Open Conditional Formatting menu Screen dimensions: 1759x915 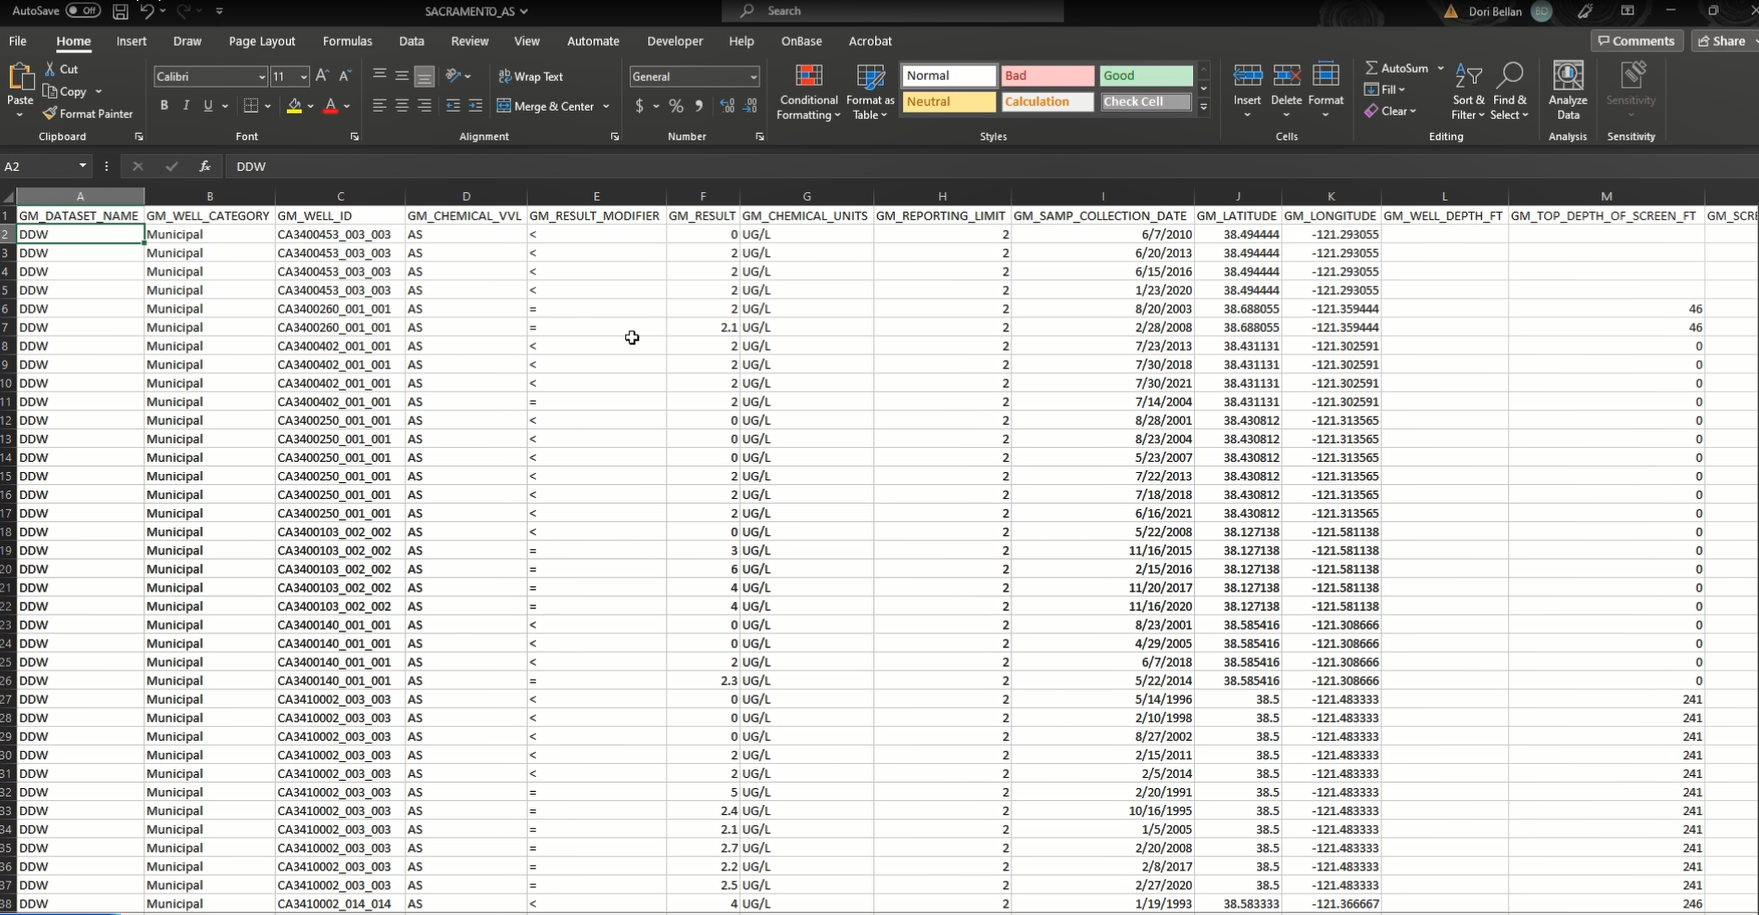[809, 92]
